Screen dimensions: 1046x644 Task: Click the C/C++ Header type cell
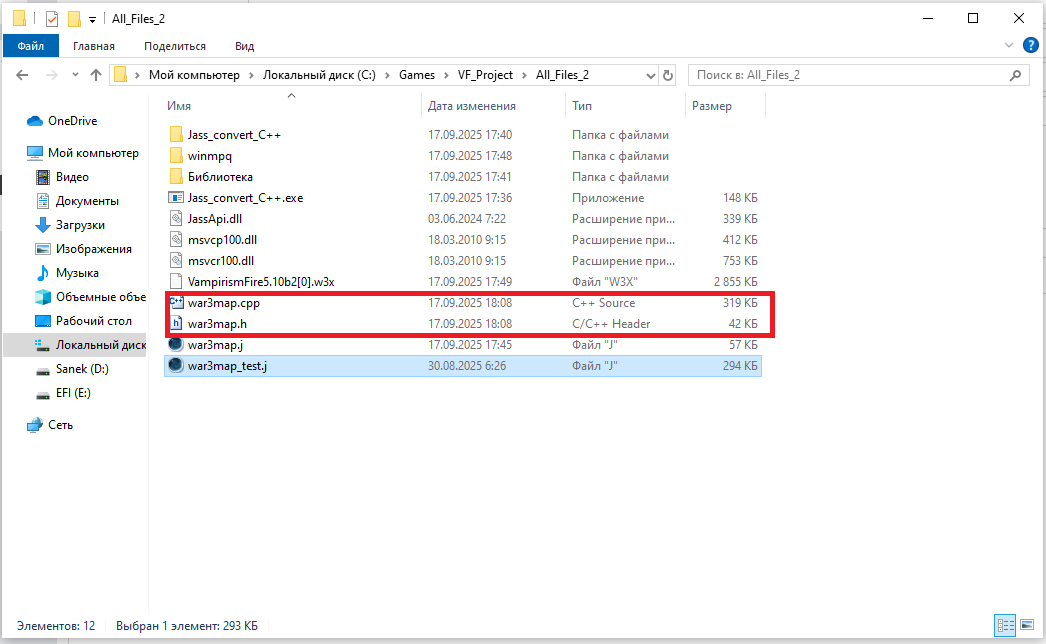click(611, 324)
